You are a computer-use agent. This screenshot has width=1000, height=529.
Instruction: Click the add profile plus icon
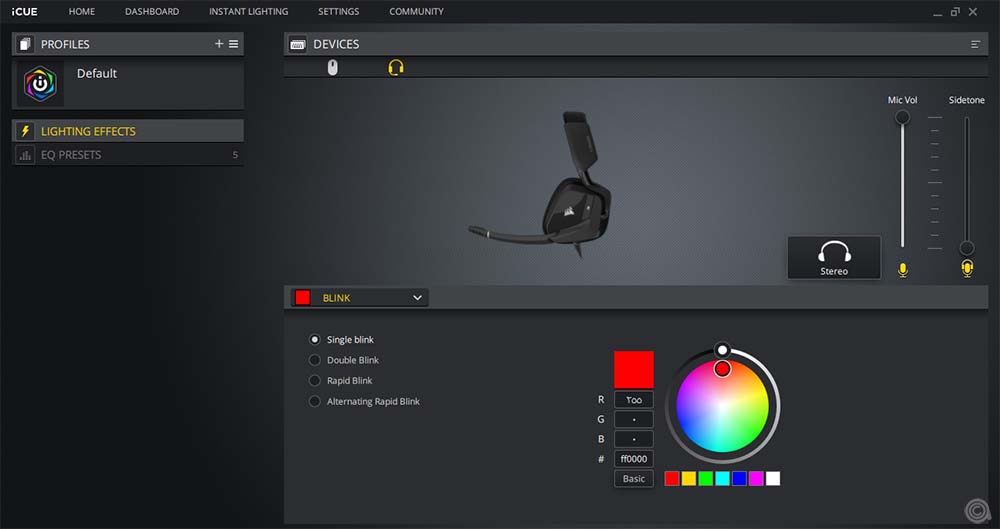[x=219, y=44]
